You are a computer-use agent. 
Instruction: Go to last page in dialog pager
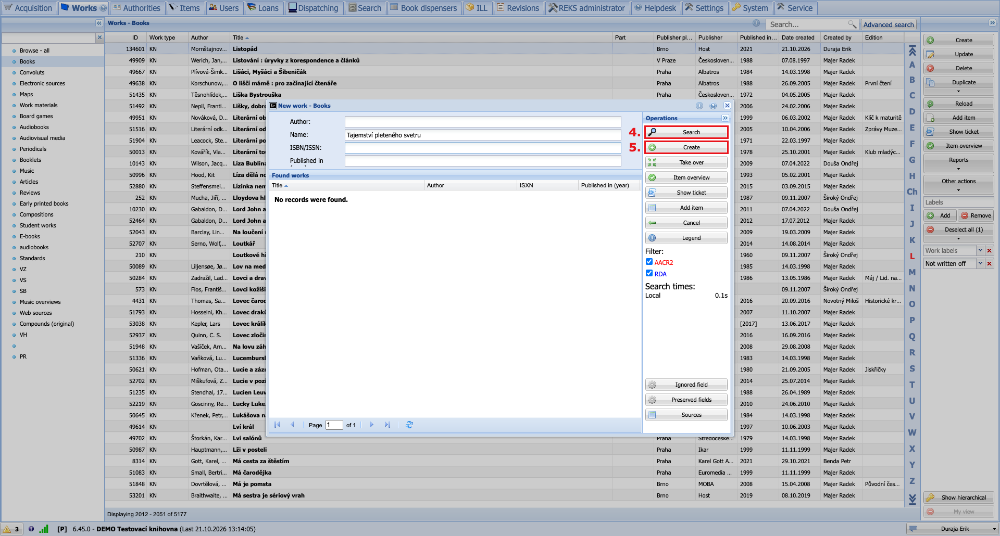(387, 424)
